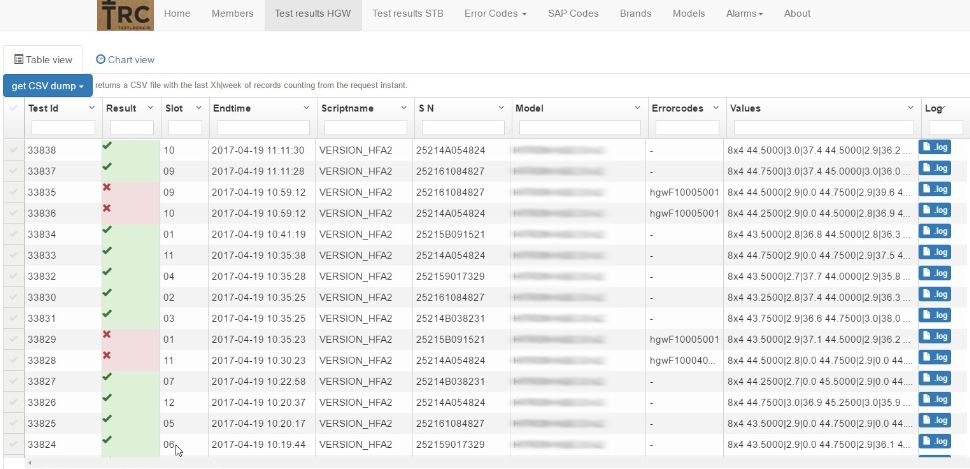The image size is (970, 469).
Task: Select row checkmark for test 33835
Action: click(x=13, y=192)
